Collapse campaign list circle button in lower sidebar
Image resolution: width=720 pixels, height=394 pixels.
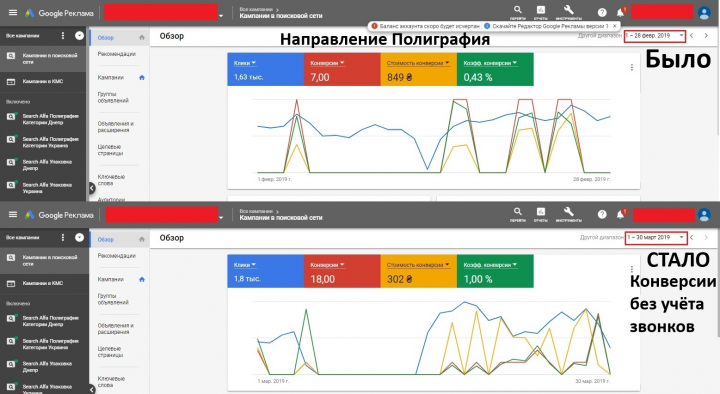79,237
